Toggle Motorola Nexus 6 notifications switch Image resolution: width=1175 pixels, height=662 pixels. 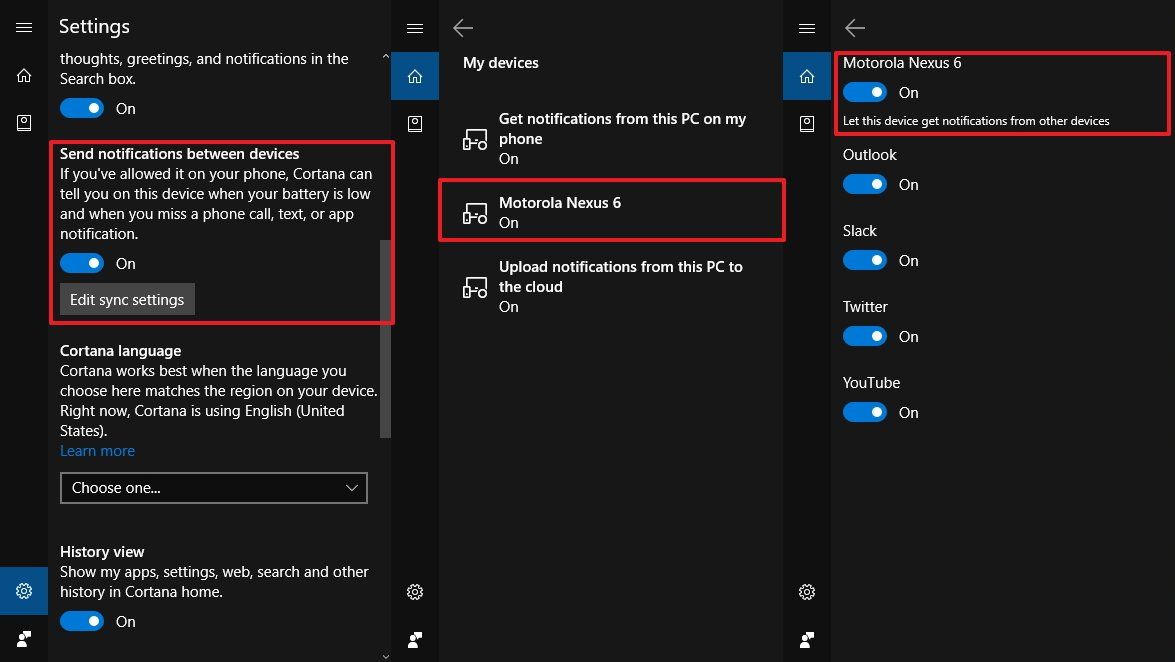[x=865, y=92]
